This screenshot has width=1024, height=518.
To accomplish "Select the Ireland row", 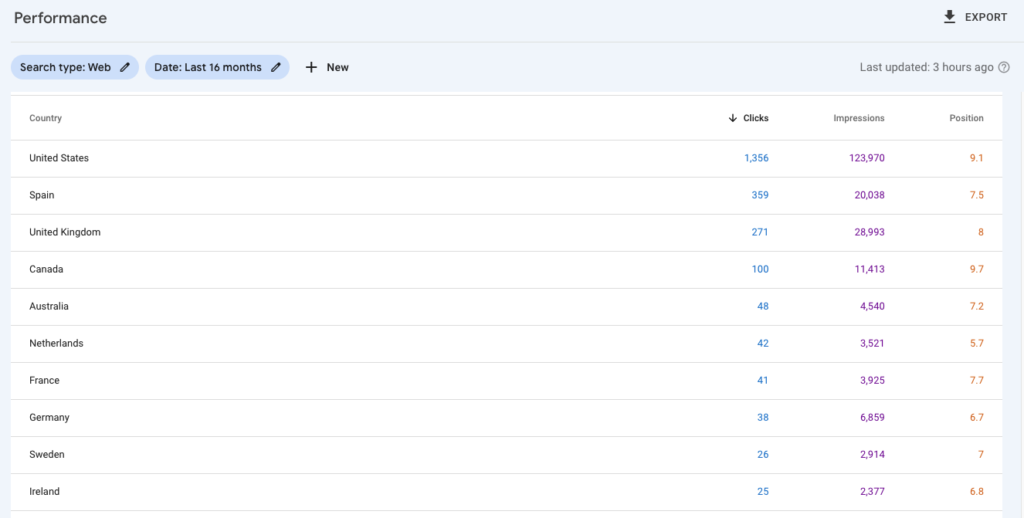I will pos(45,491).
